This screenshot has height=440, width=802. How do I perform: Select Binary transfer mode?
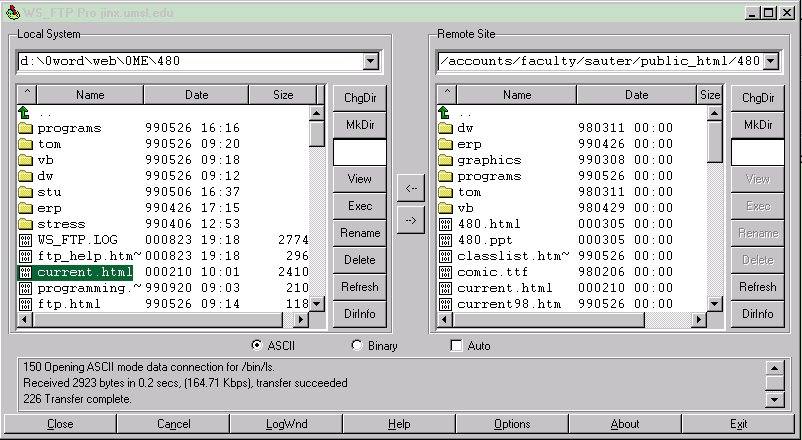[x=357, y=346]
